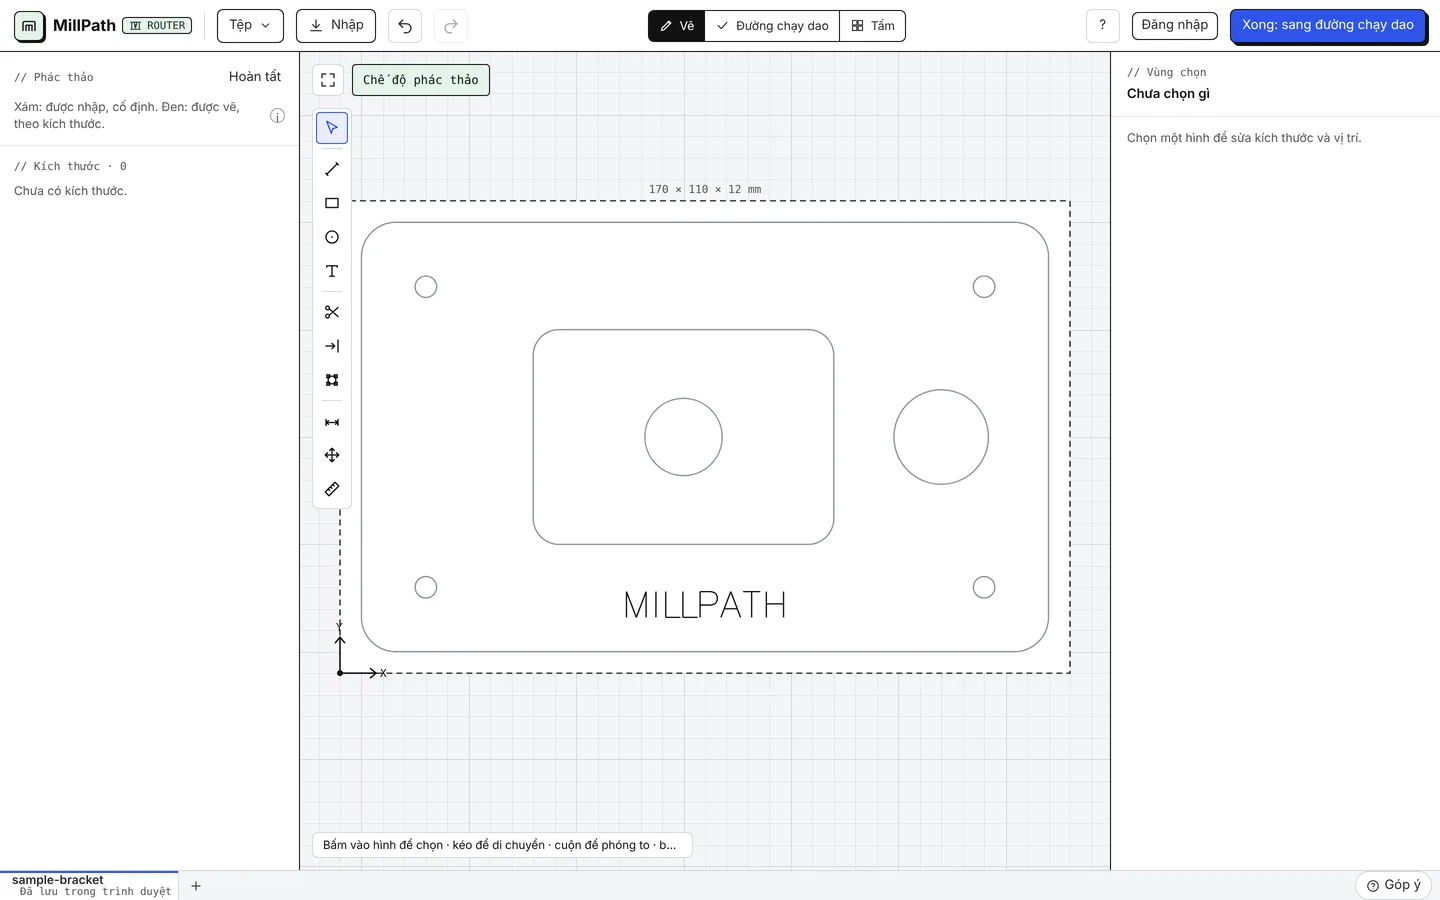Select the arrow selection tool
1440x900 pixels.
tap(332, 128)
